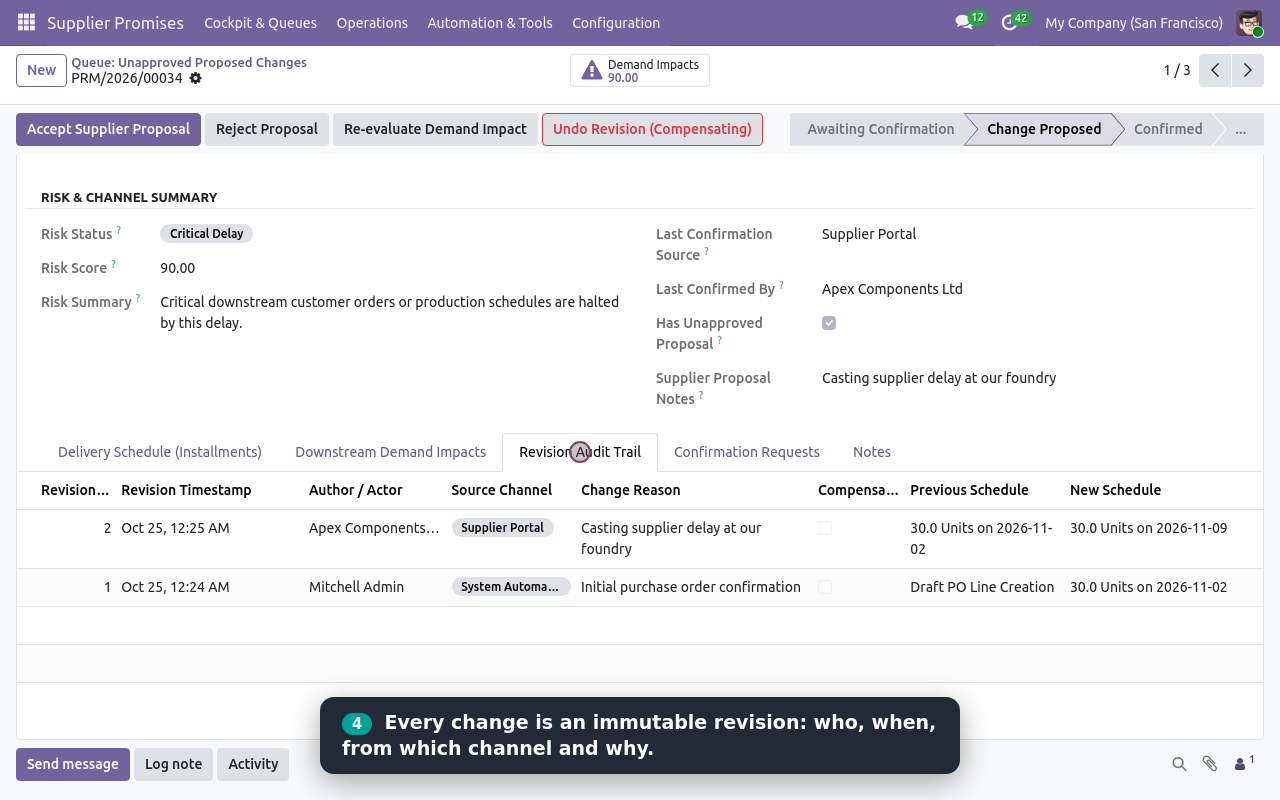Screen dimensions: 1280x800
Task: Toggle Compensating checkbox in revision 2 row
Action: click(825, 528)
